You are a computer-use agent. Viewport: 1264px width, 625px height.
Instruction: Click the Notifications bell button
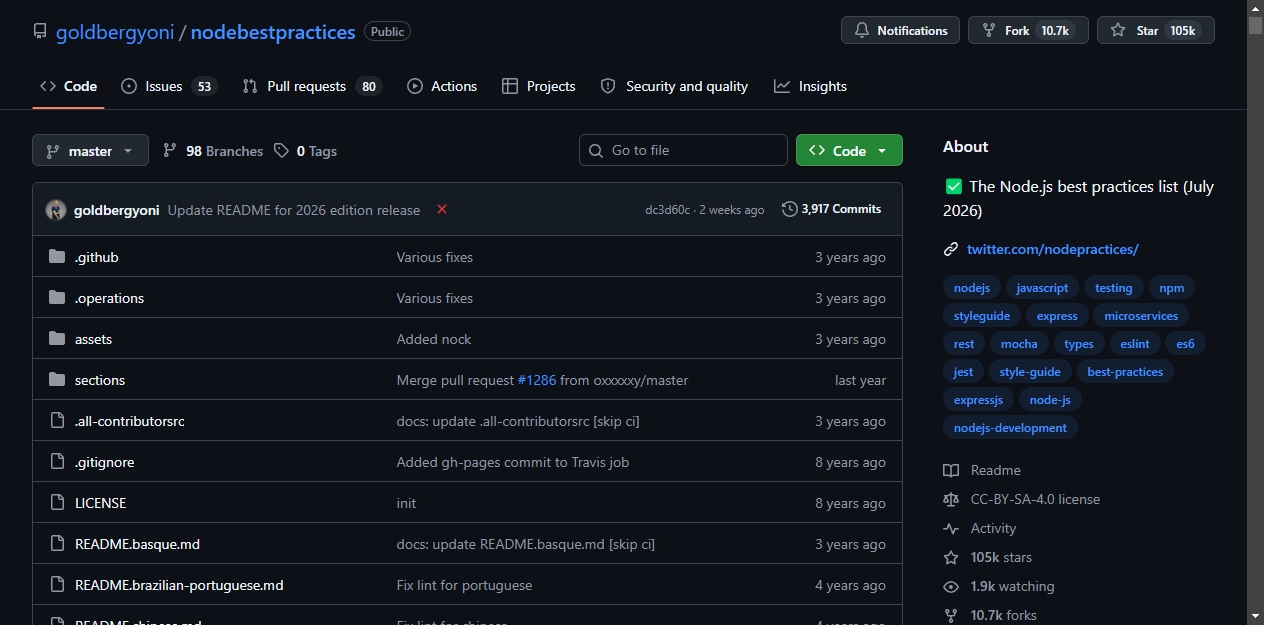900,30
